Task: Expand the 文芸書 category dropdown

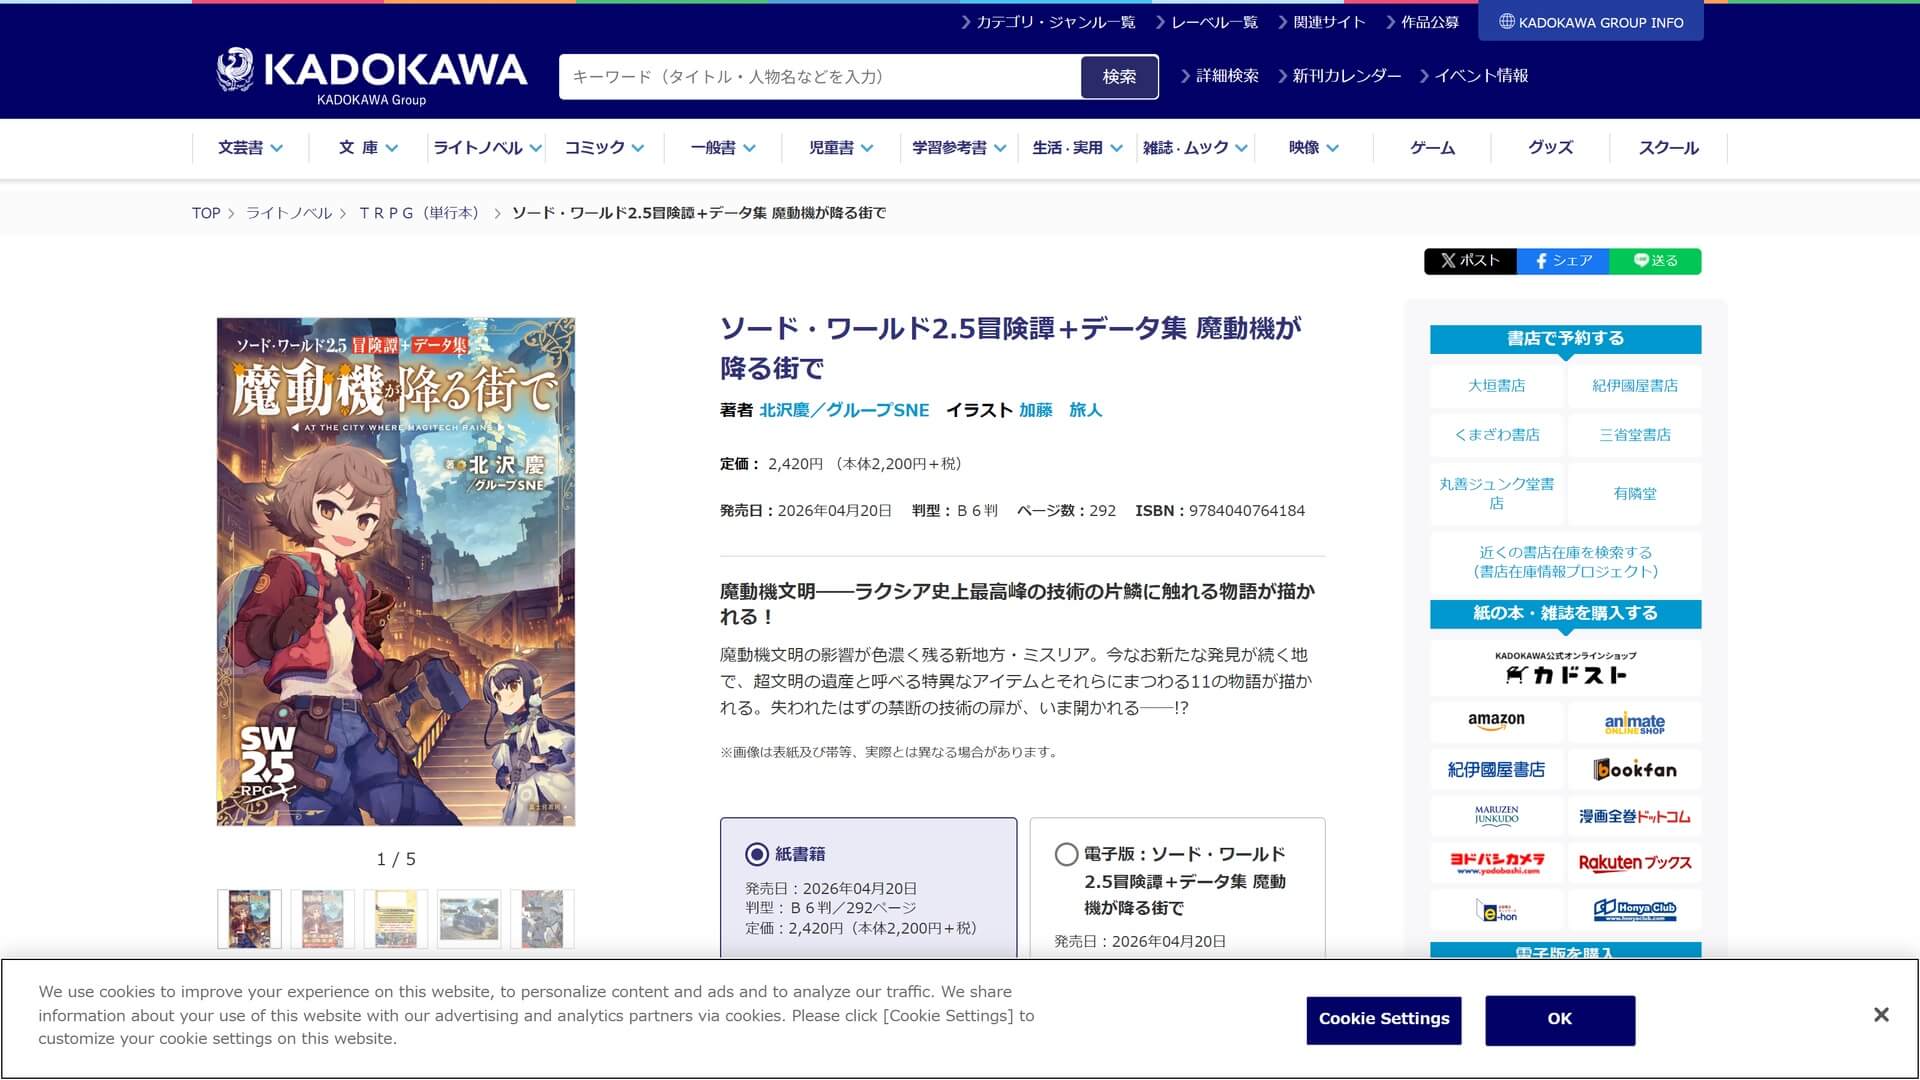Action: [x=250, y=148]
